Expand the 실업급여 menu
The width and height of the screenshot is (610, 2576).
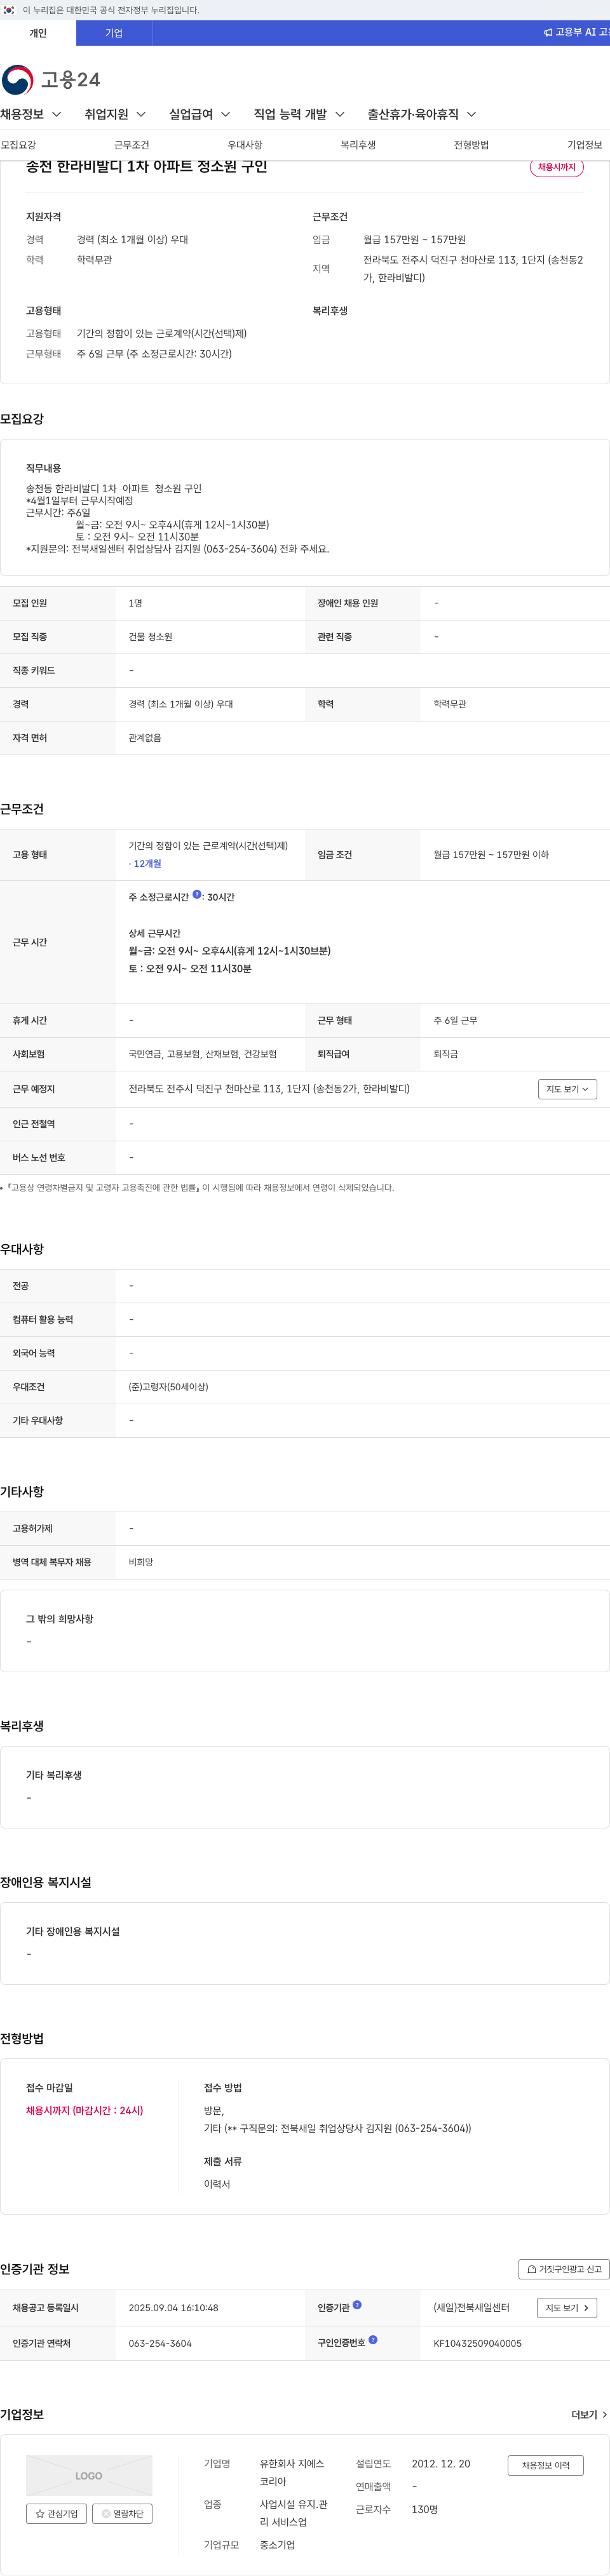click(200, 114)
